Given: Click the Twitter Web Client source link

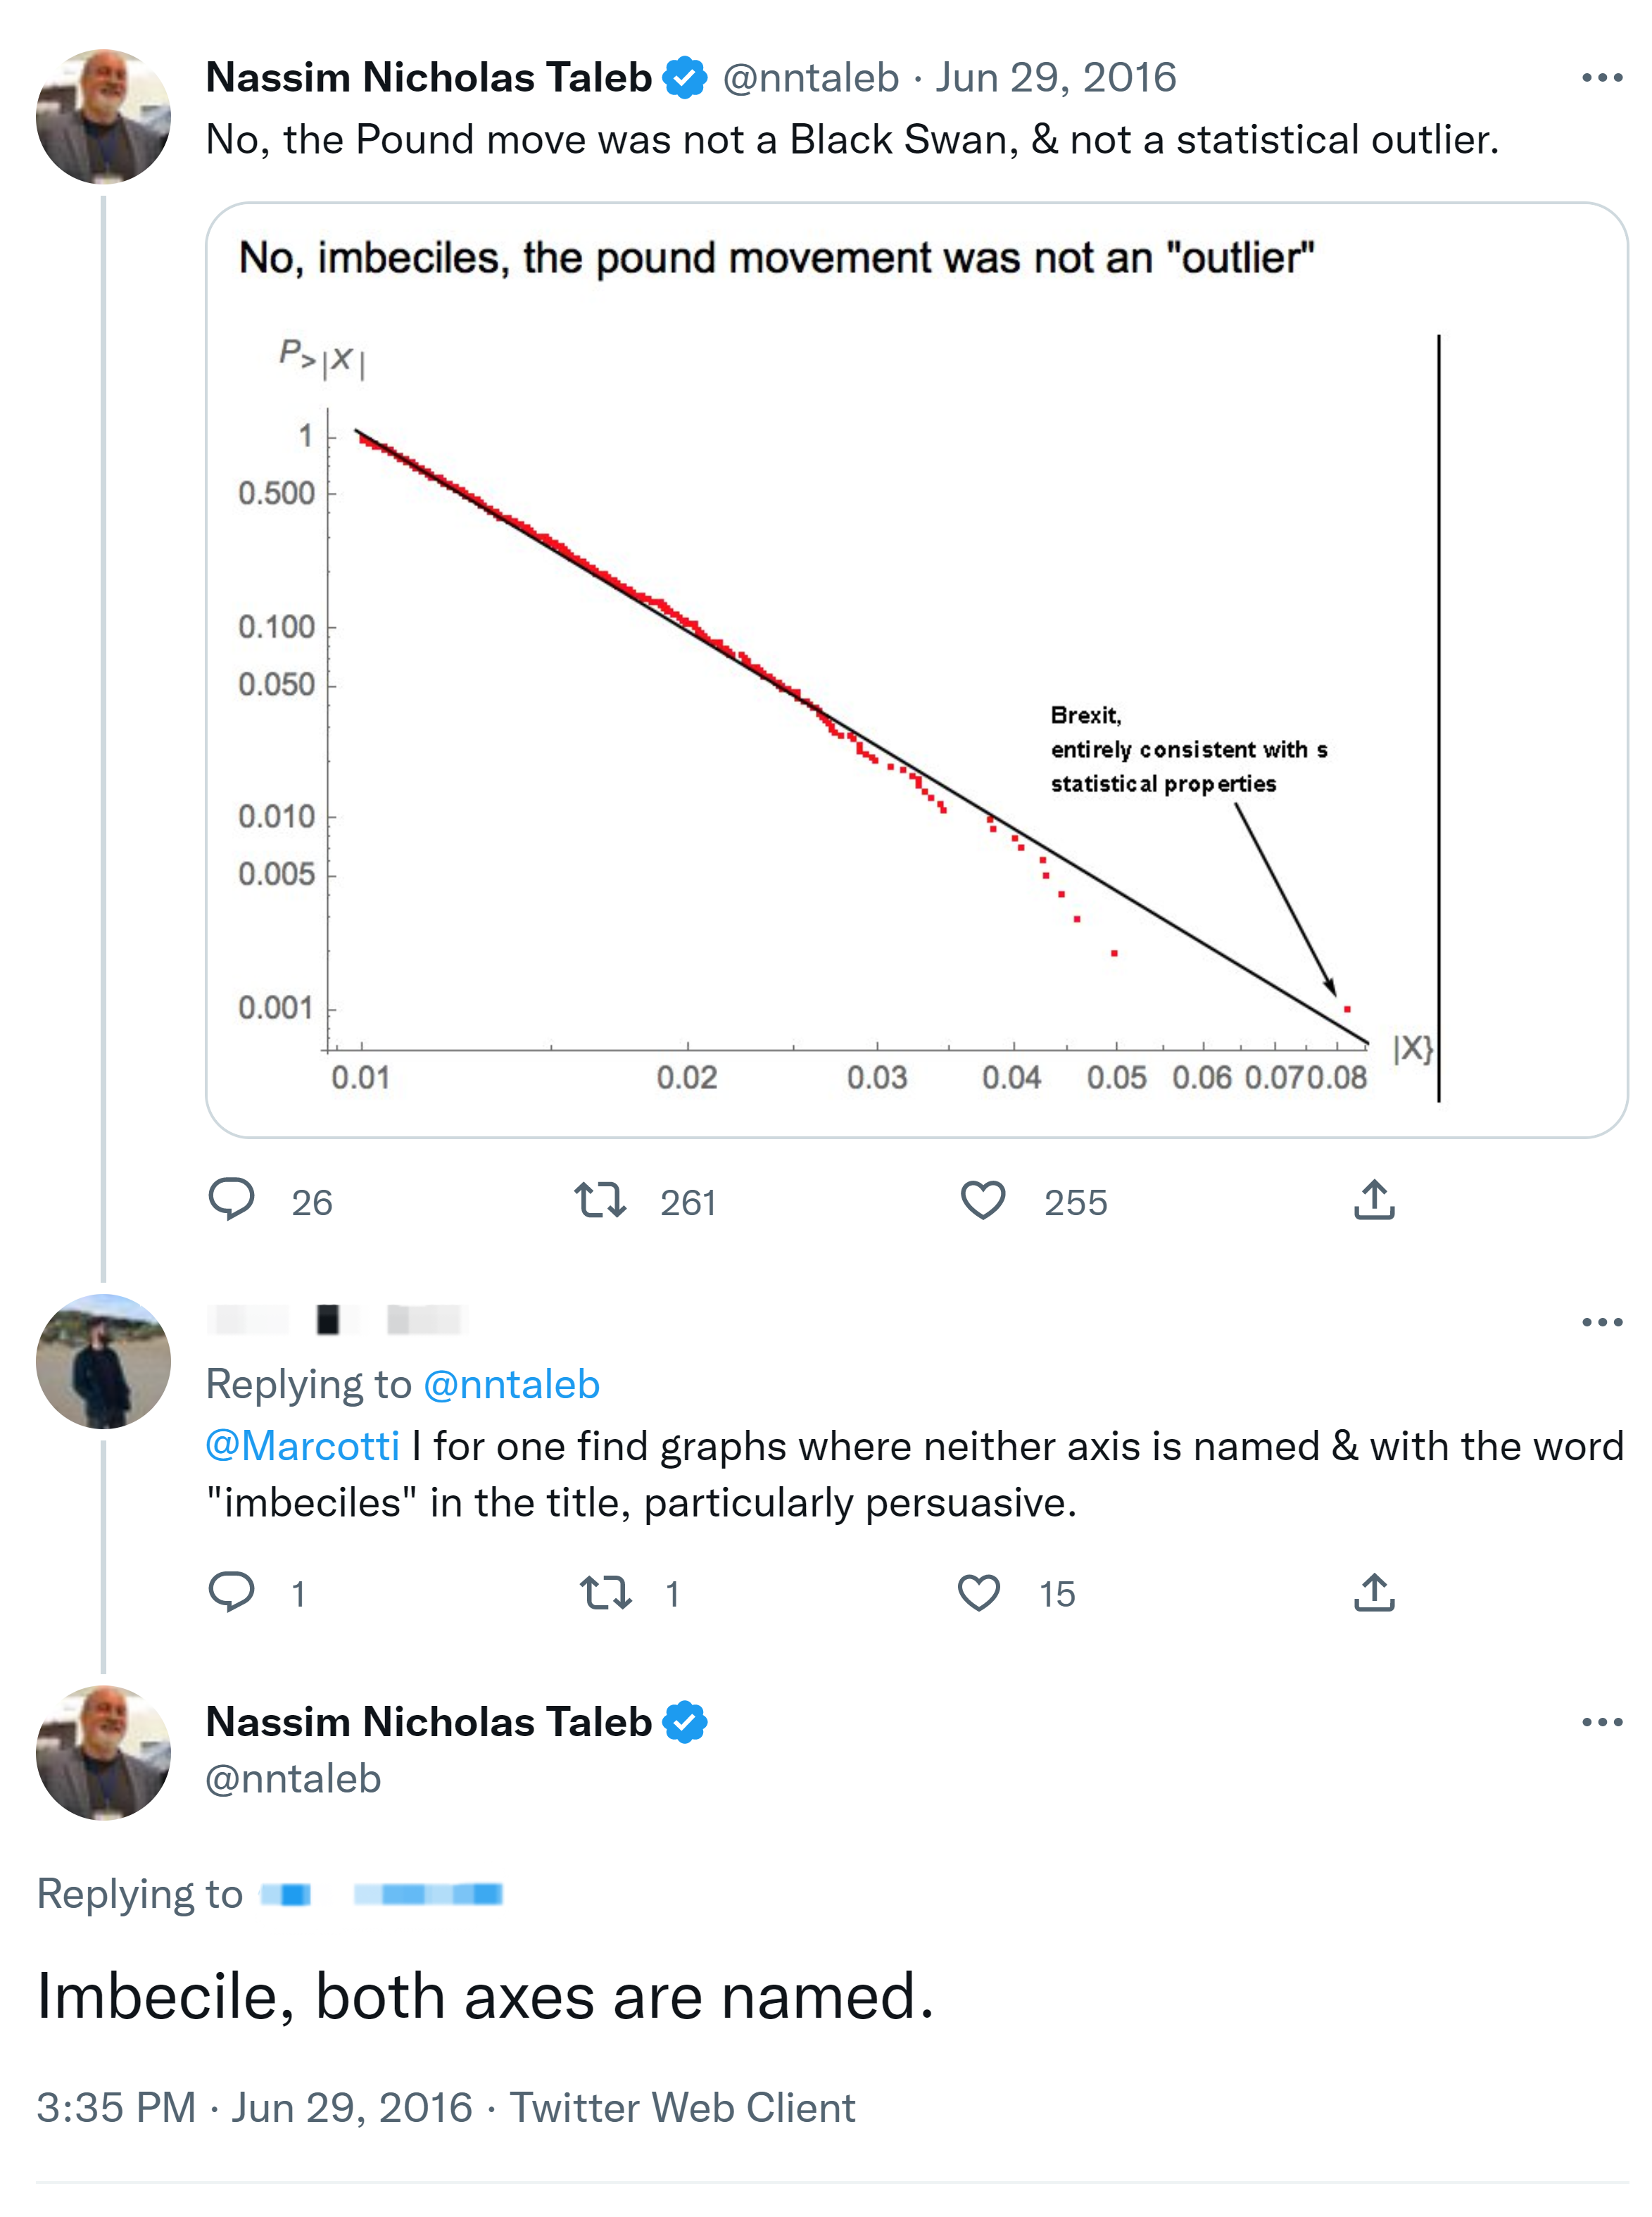Looking at the screenshot, I should (682, 2107).
